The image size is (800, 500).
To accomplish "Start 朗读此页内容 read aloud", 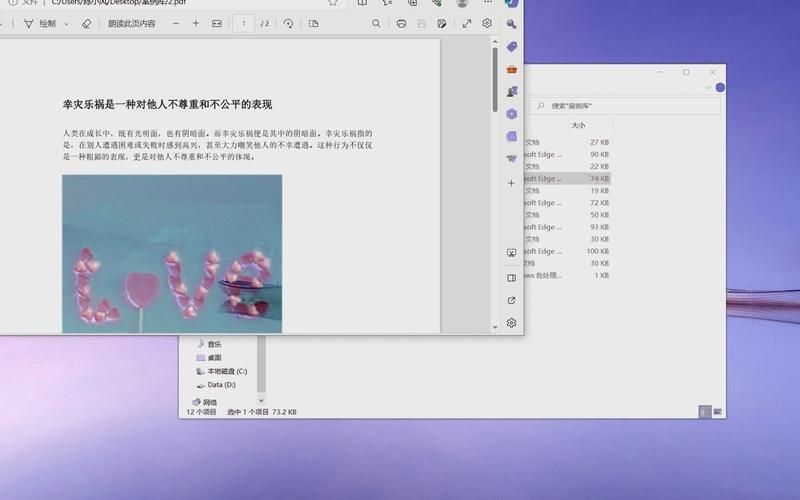I will point(132,23).
